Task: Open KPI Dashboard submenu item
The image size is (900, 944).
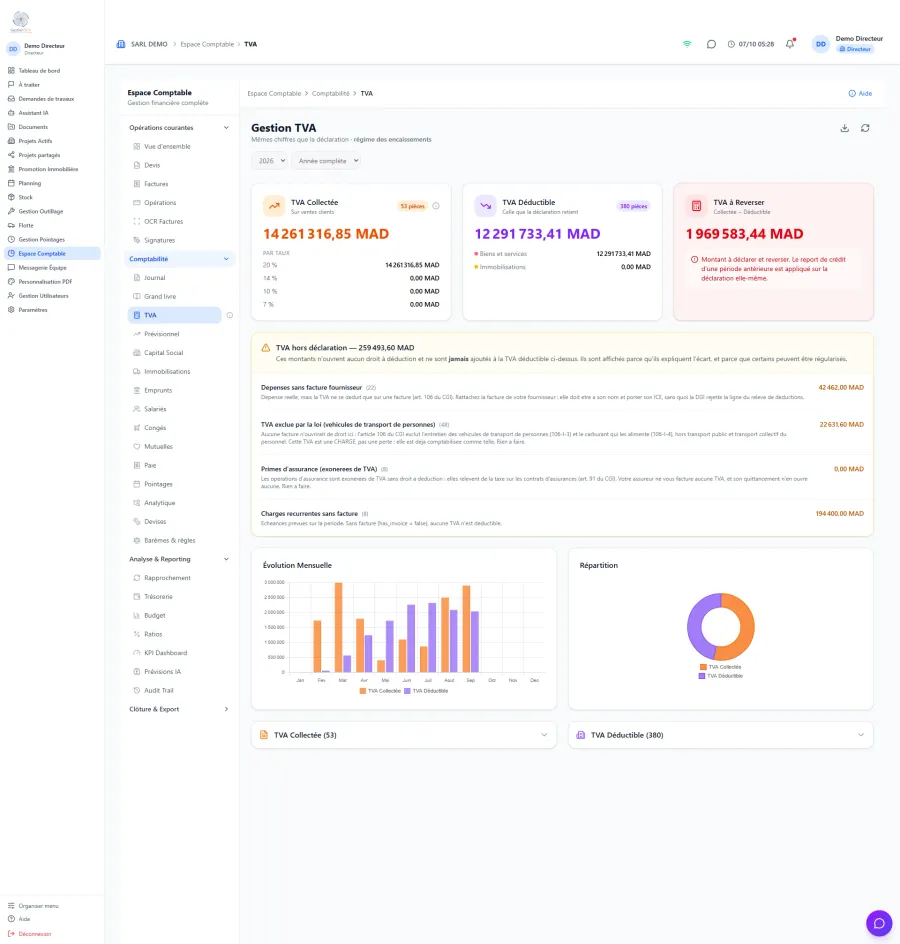Action: (166, 653)
